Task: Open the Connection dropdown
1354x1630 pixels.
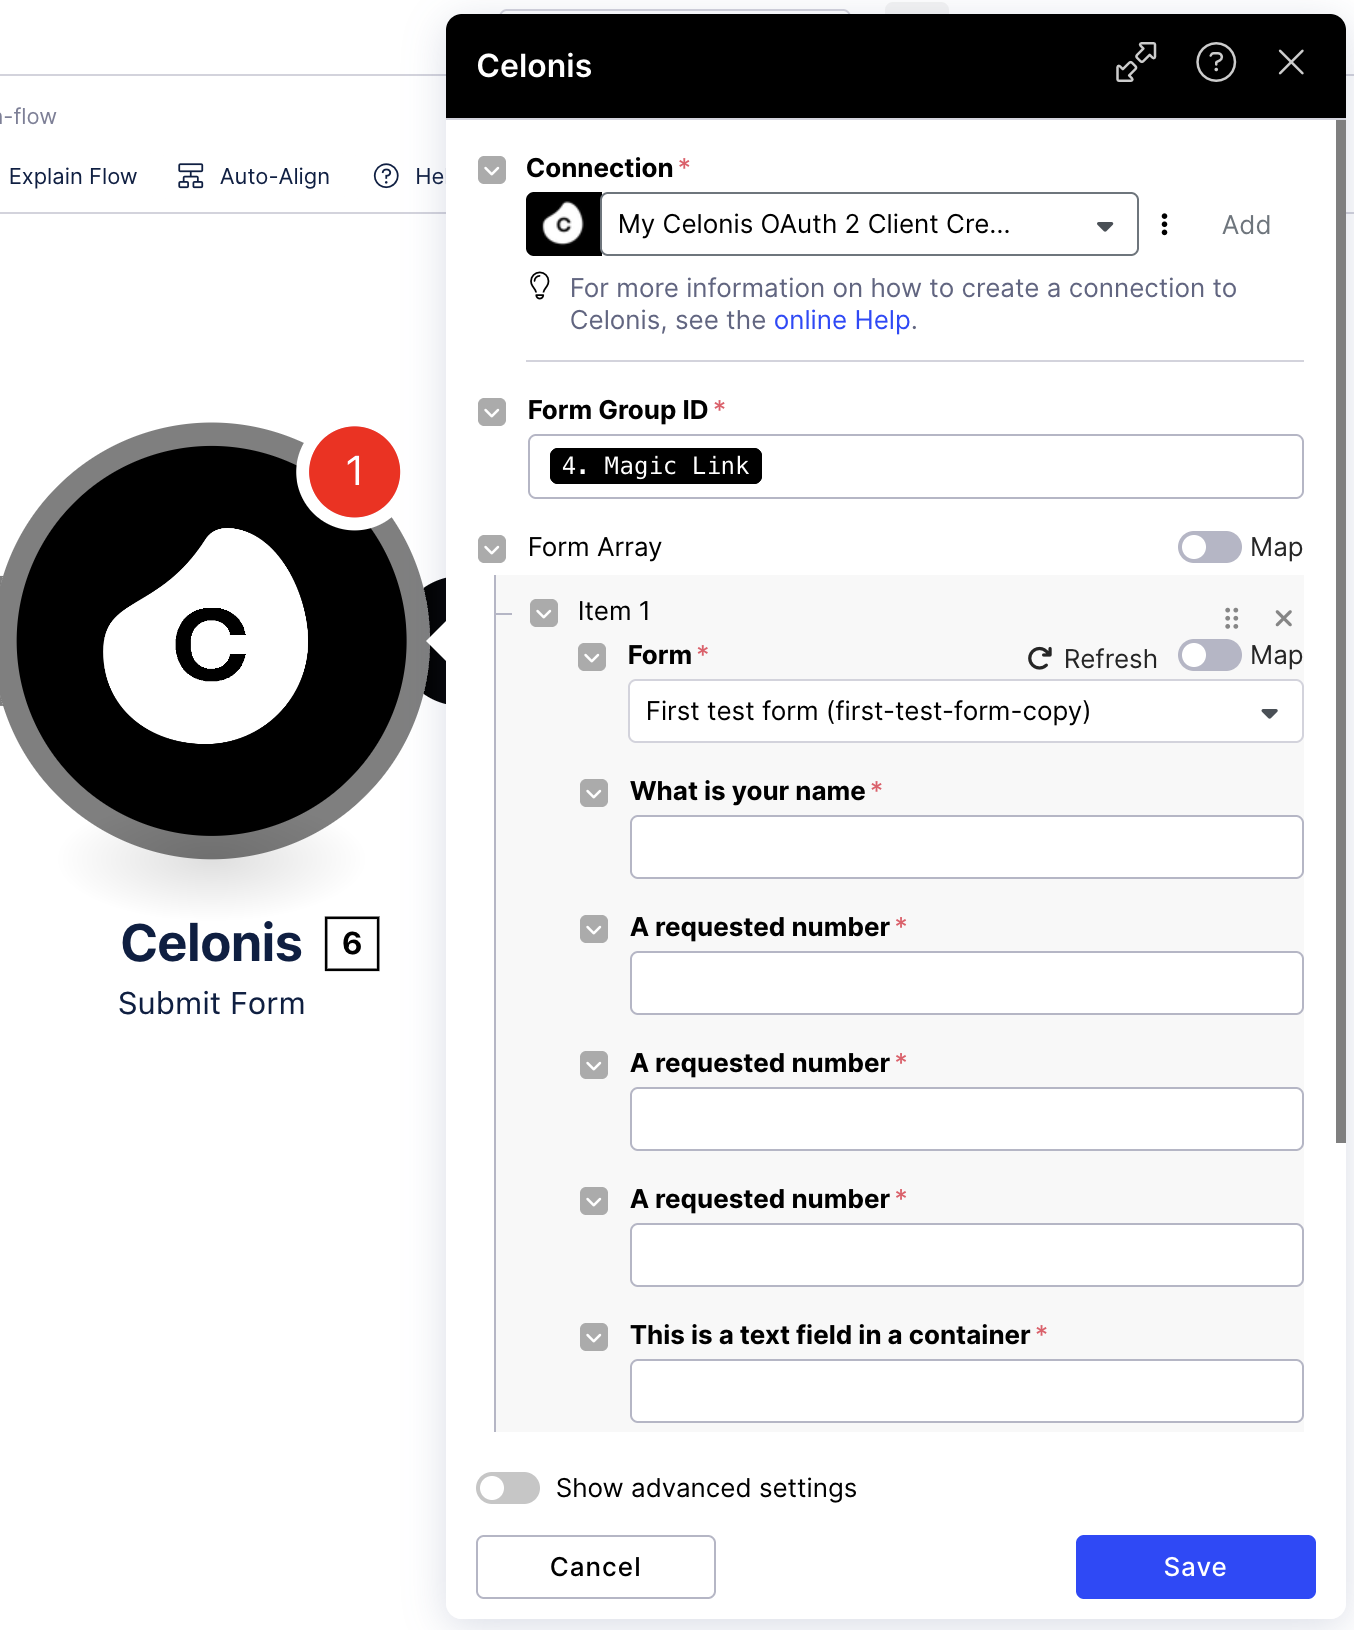Action: click(868, 225)
